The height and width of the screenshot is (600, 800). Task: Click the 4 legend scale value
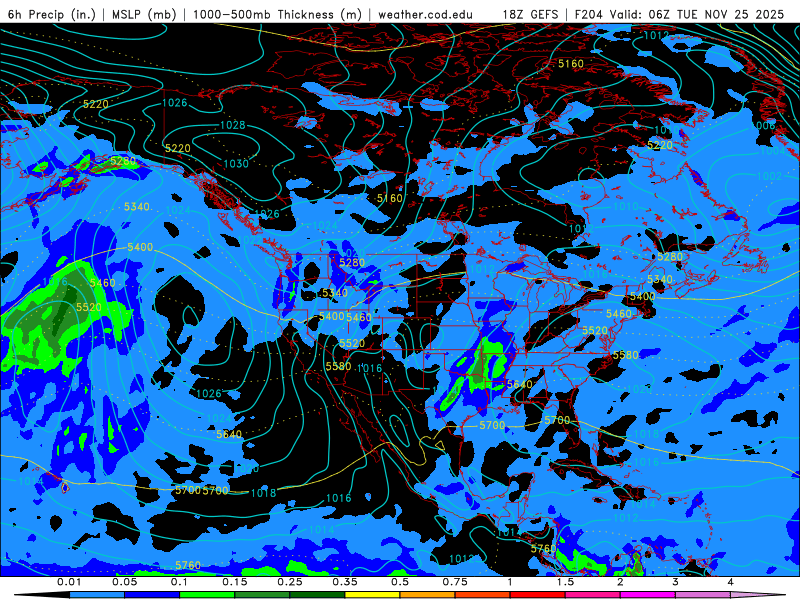click(x=731, y=582)
